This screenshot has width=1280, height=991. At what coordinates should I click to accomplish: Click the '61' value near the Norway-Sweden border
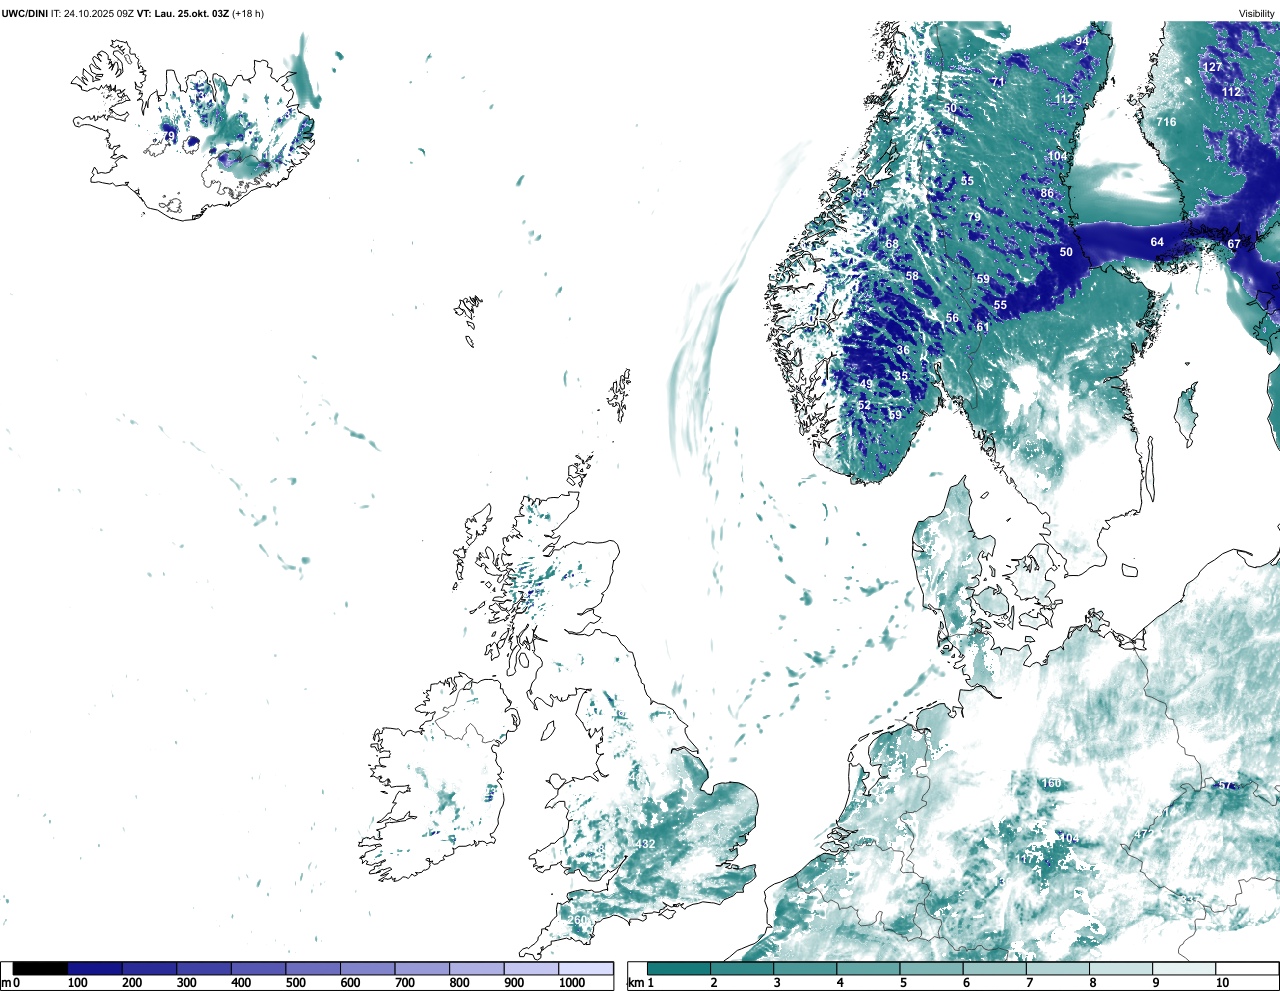pos(983,327)
